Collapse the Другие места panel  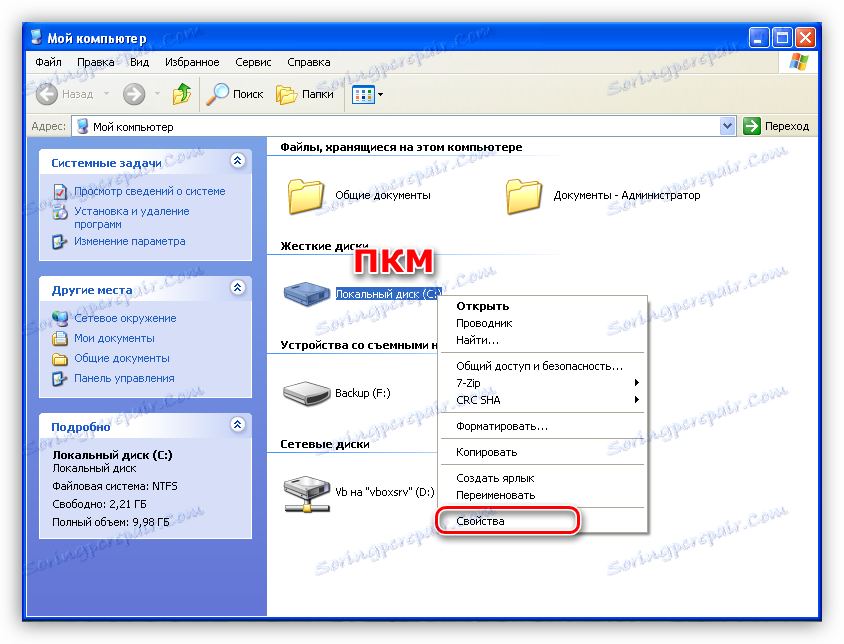click(237, 288)
